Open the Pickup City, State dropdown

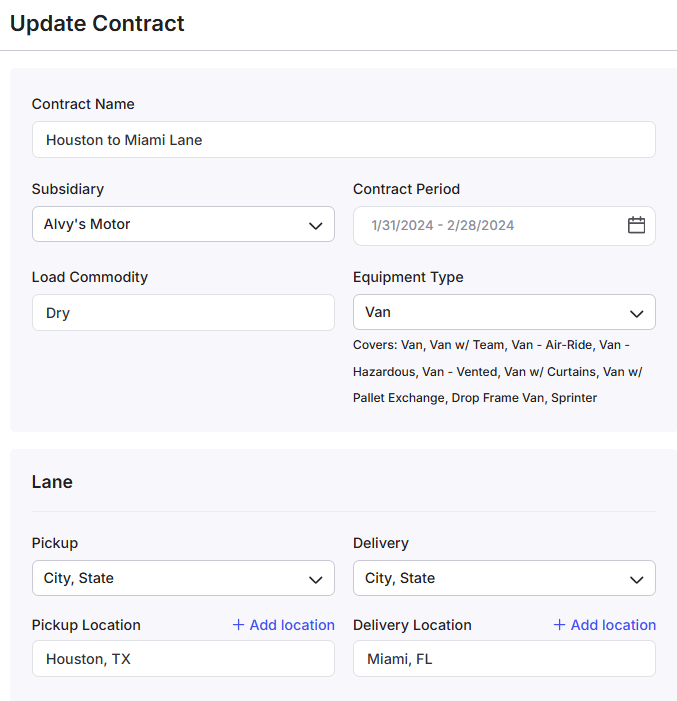[183, 578]
